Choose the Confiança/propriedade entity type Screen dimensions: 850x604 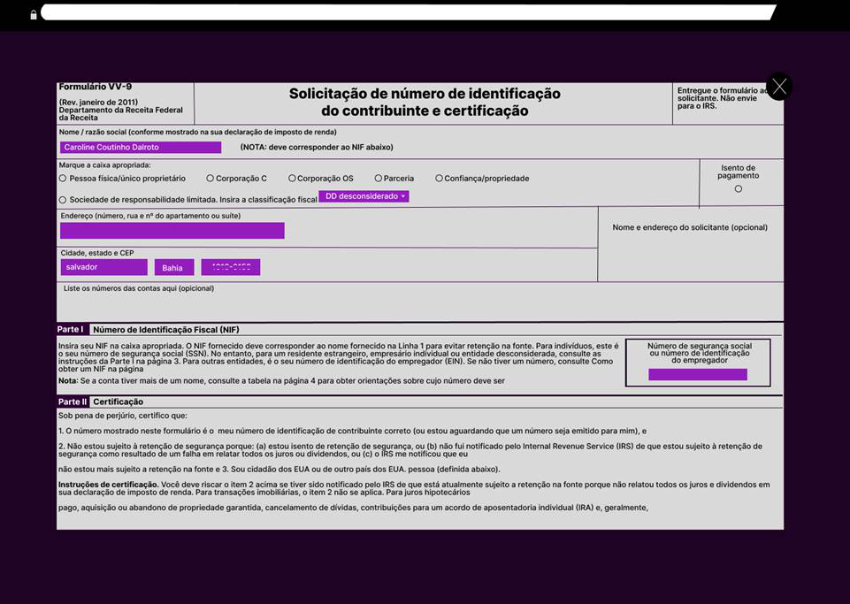pos(437,178)
